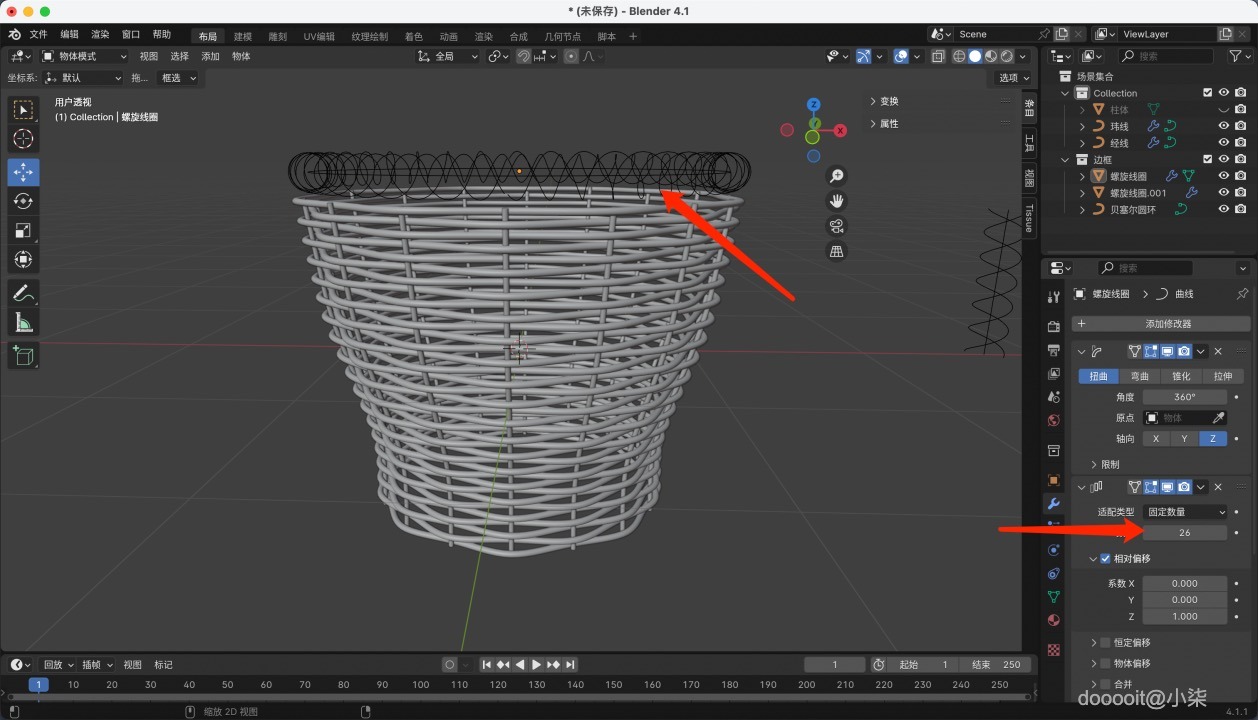This screenshot has height=720, width=1258.
Task: Activate the Rotate tool
Action: pyautogui.click(x=23, y=201)
